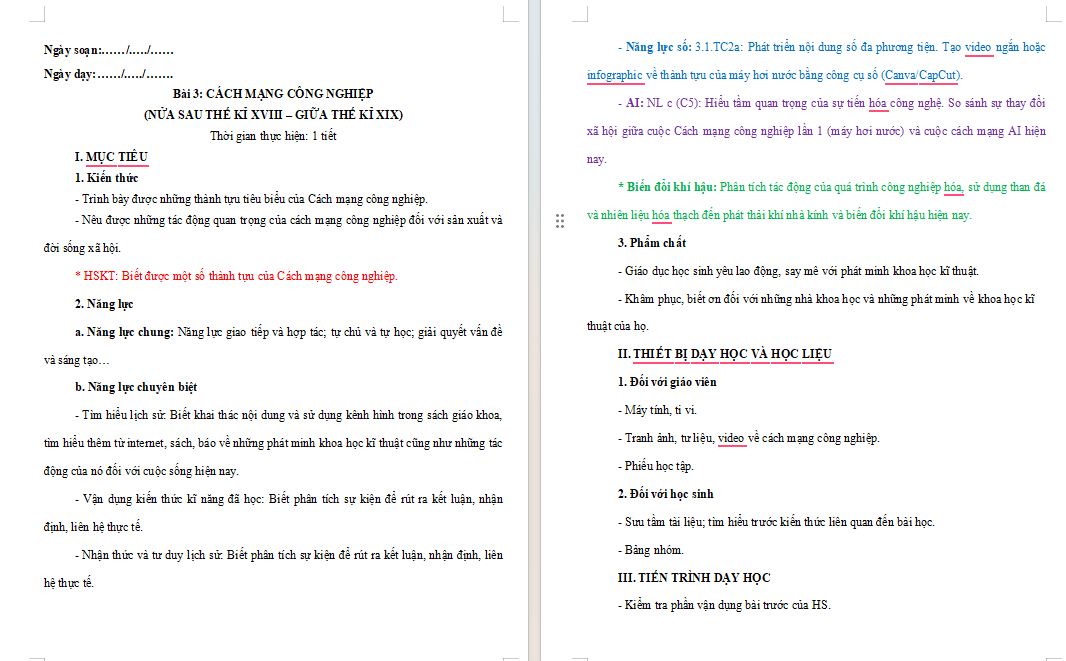Click '(Canva/CapCut)' in the blue paragraph
The height and width of the screenshot is (661, 1066).
tap(922, 75)
